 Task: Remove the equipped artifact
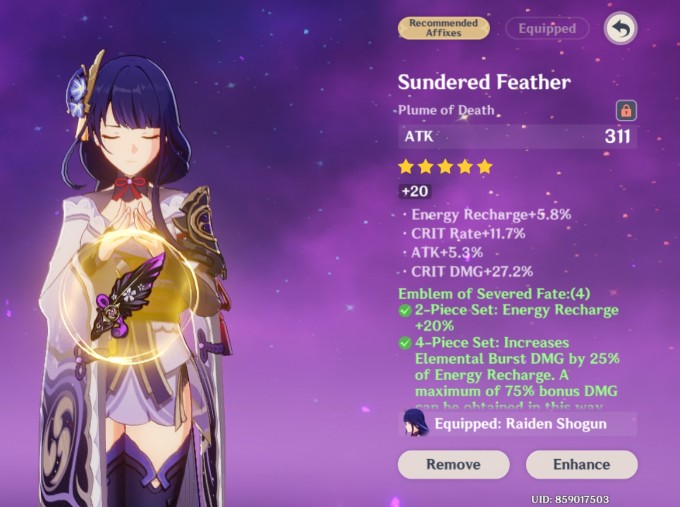tap(454, 464)
